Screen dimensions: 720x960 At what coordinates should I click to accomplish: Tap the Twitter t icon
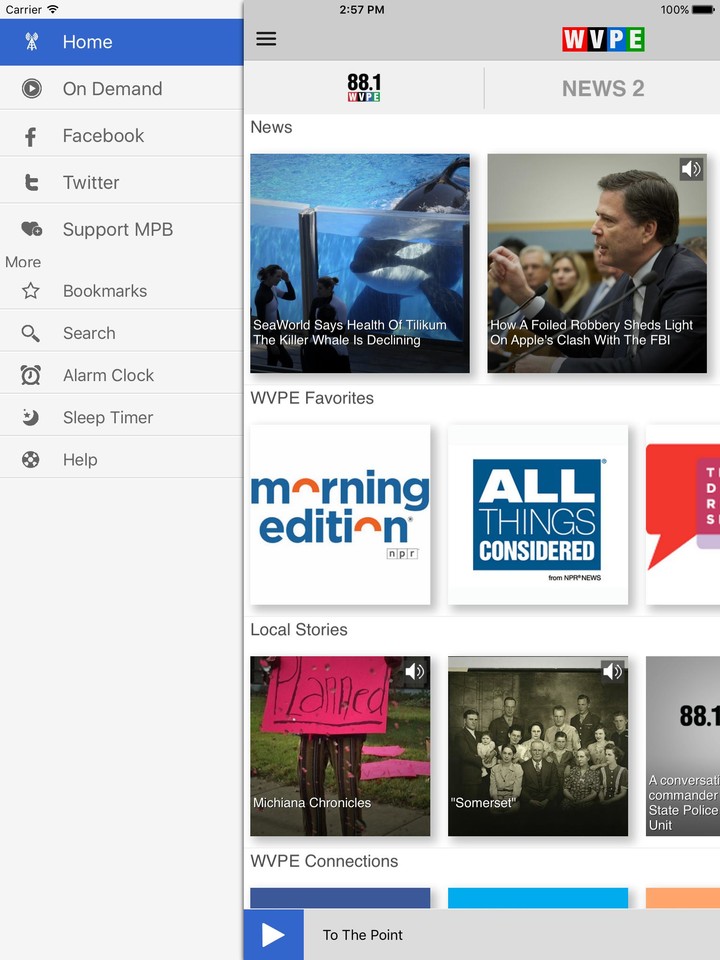pyautogui.click(x=31, y=182)
